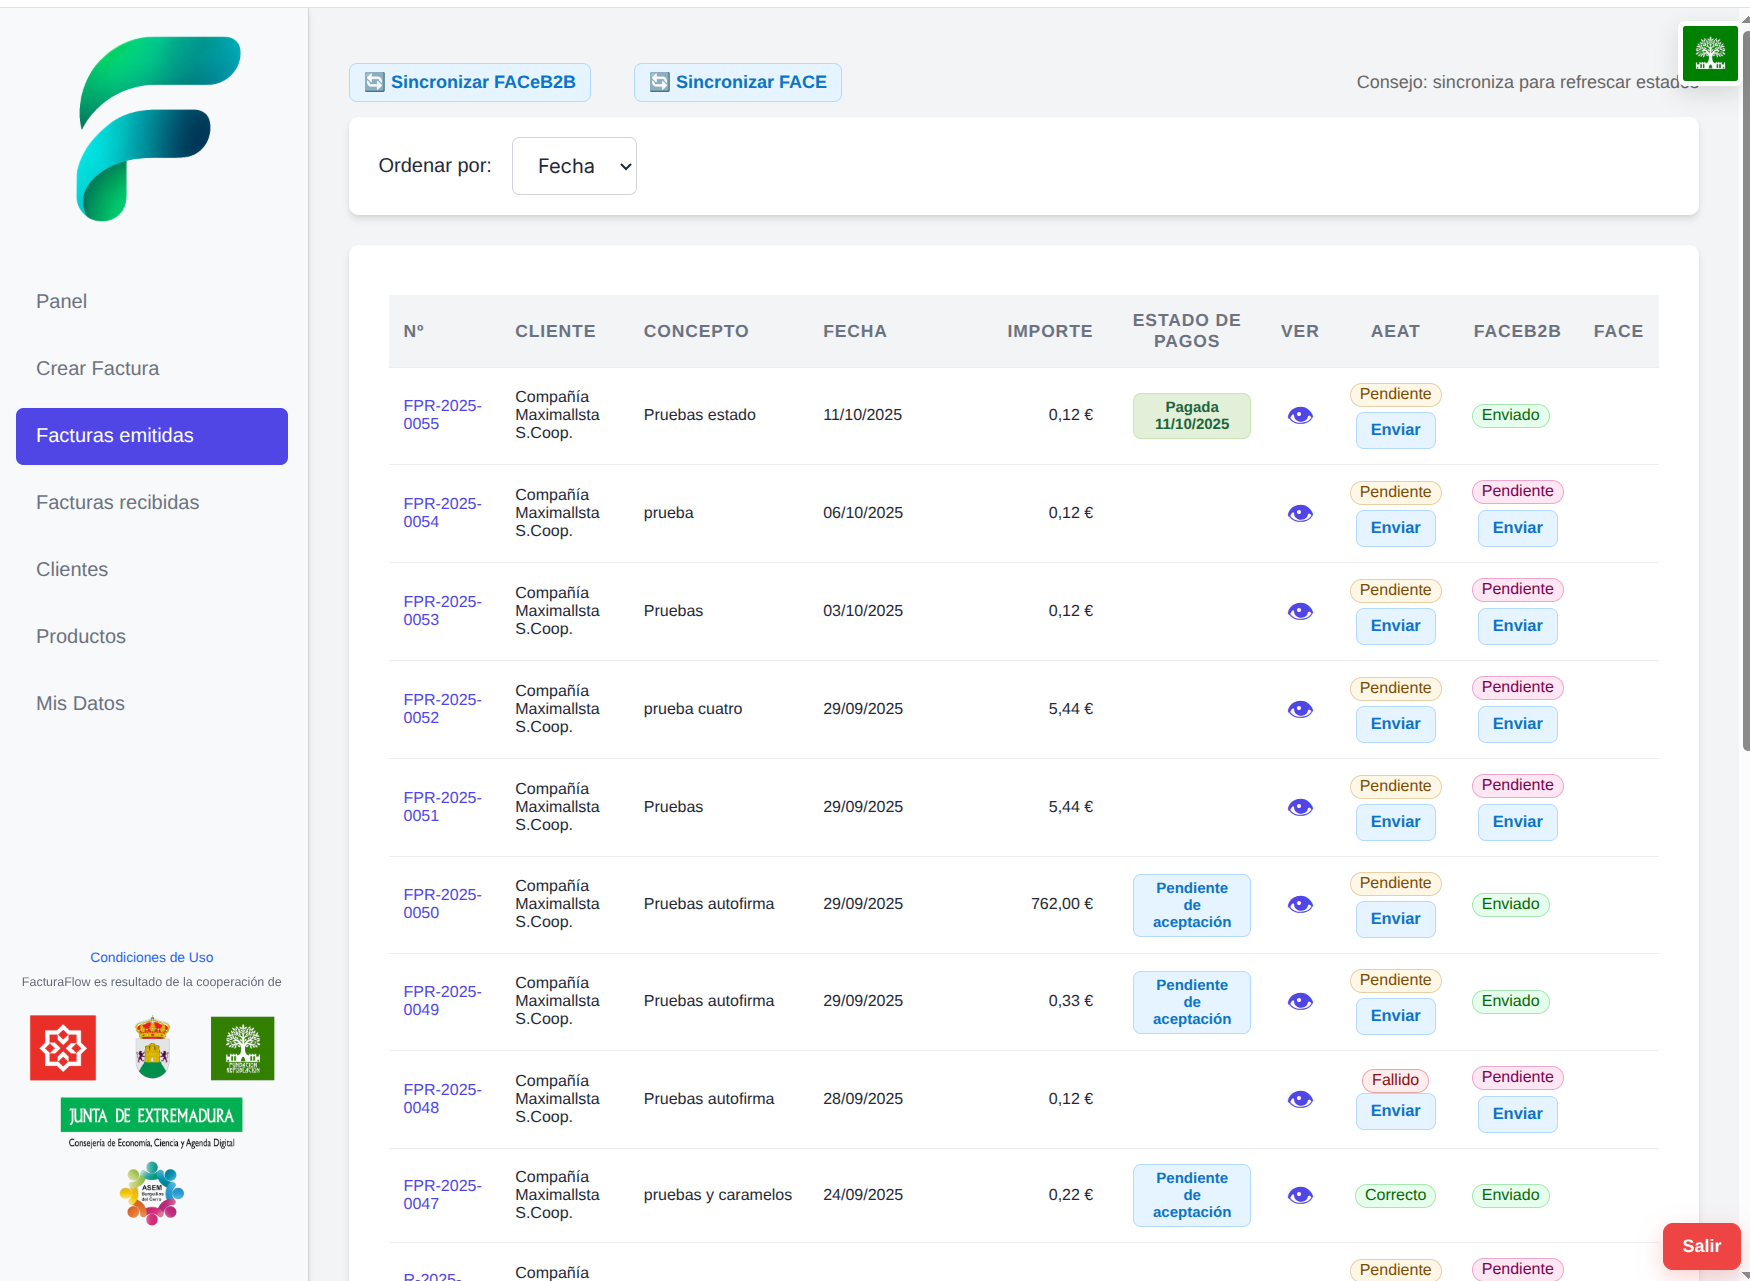
Task: Open invoice link FPR-2025-0054
Action: [441, 513]
